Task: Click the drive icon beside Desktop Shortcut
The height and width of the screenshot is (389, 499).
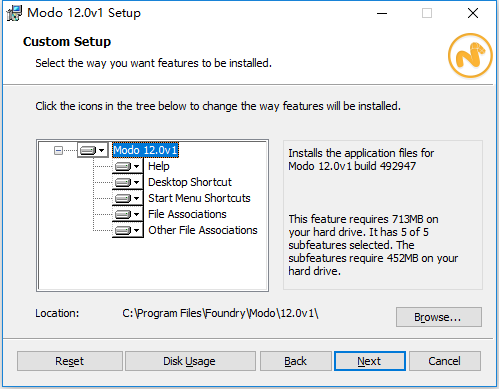Action: point(128,182)
